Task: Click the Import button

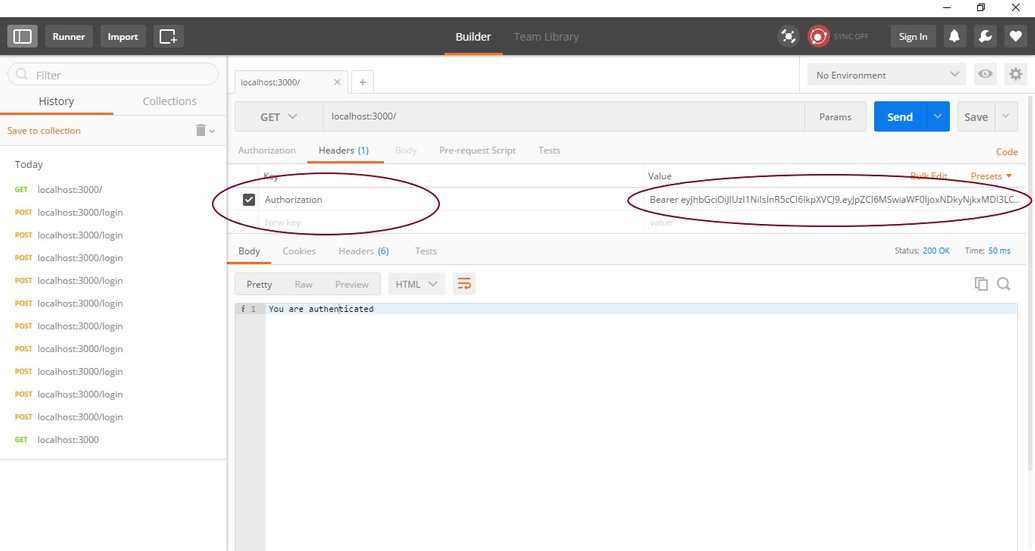Action: [123, 36]
